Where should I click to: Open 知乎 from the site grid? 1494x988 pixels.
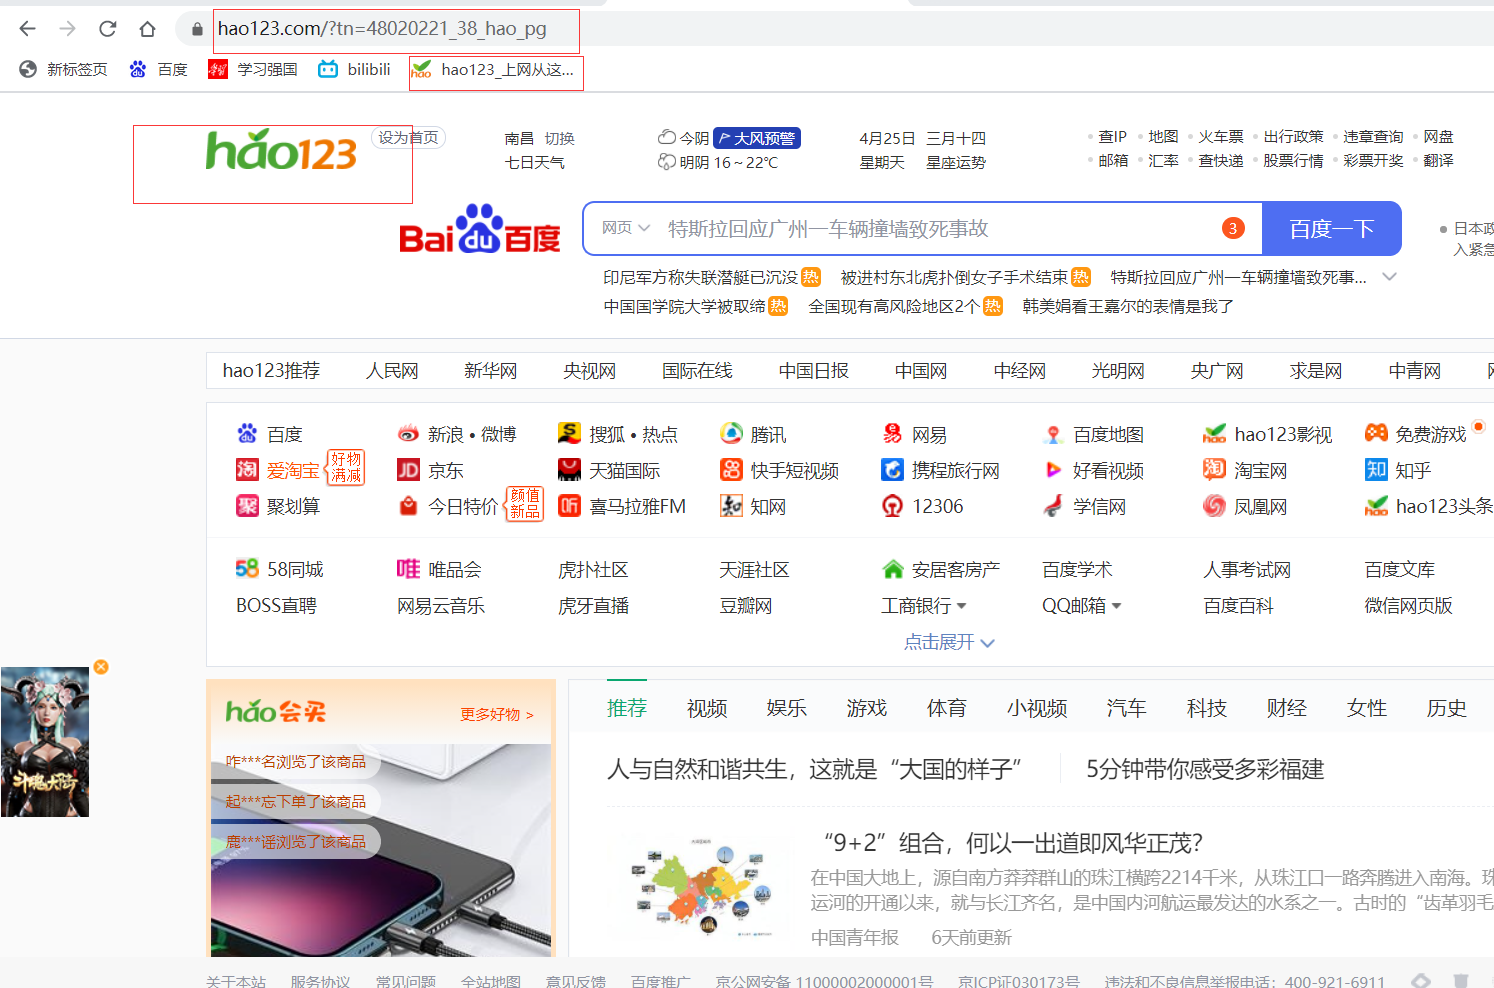coord(1398,470)
